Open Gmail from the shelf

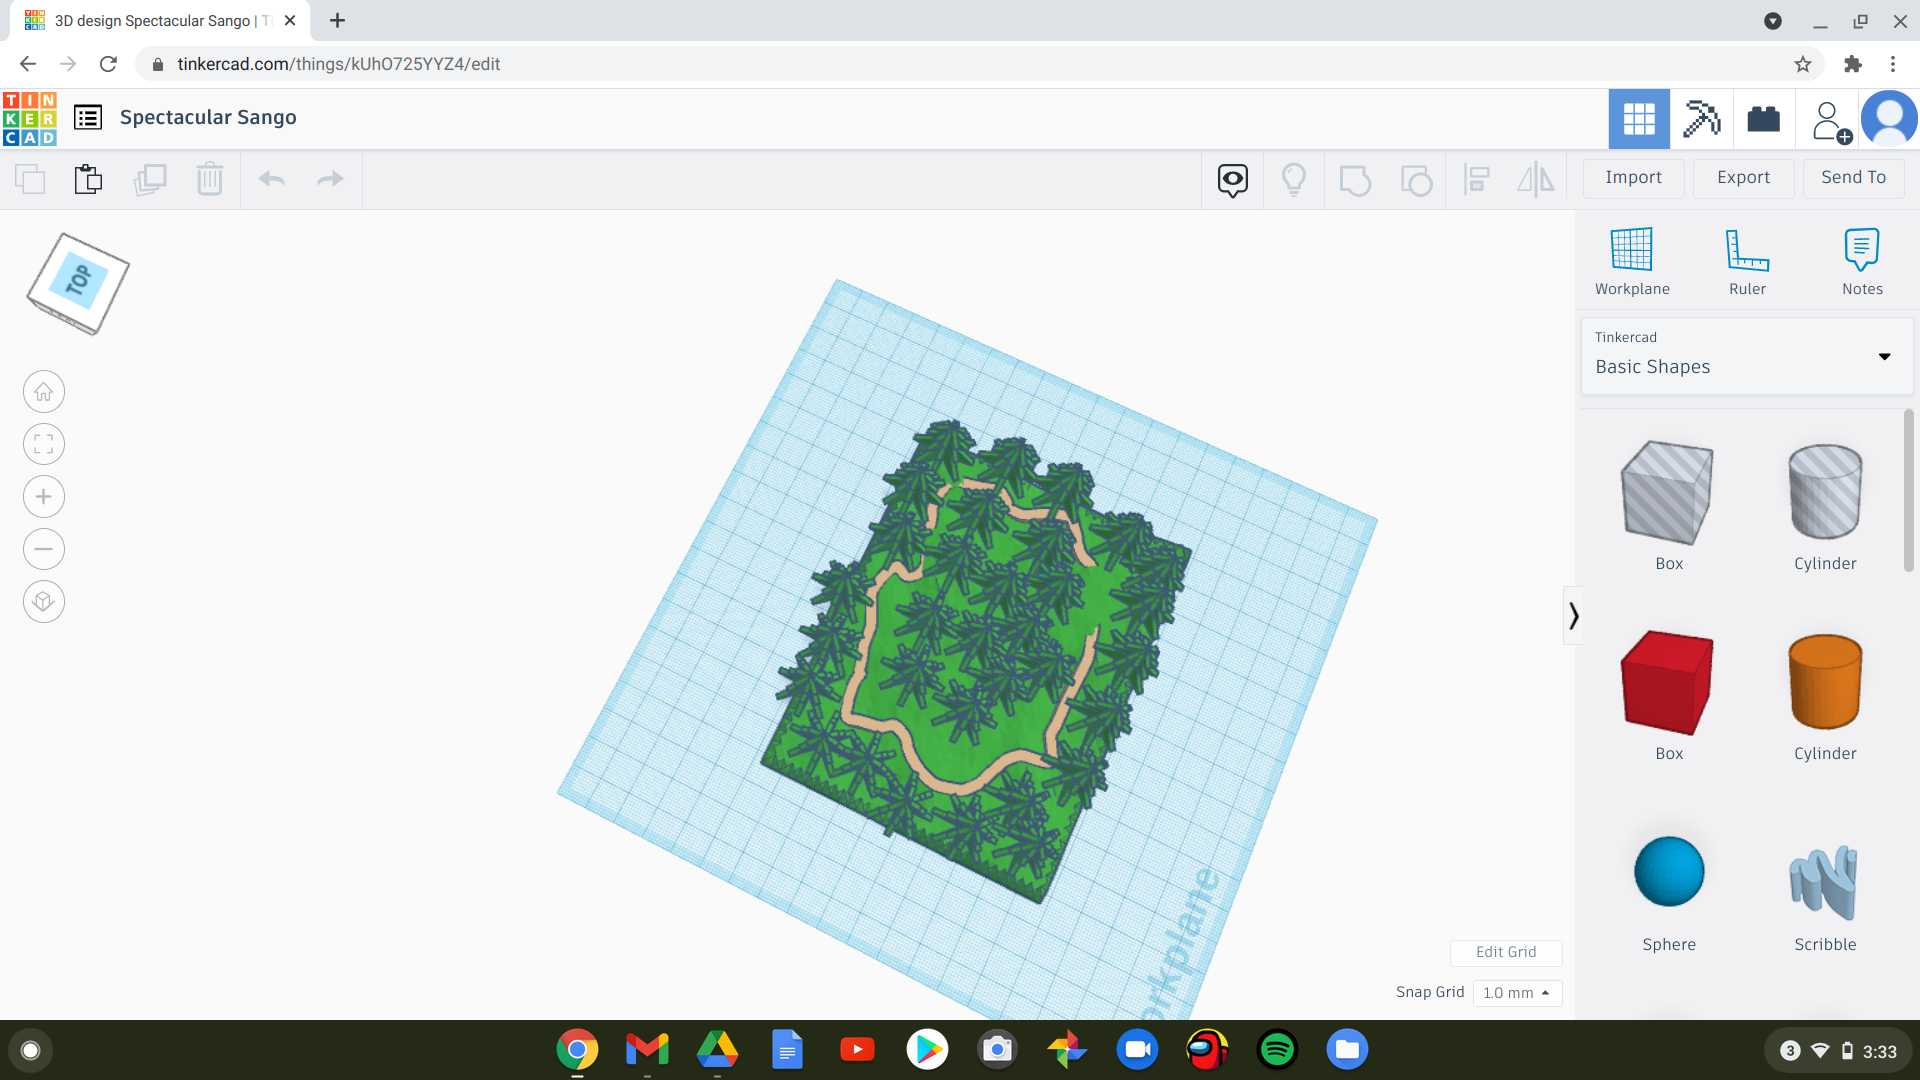(x=647, y=1049)
